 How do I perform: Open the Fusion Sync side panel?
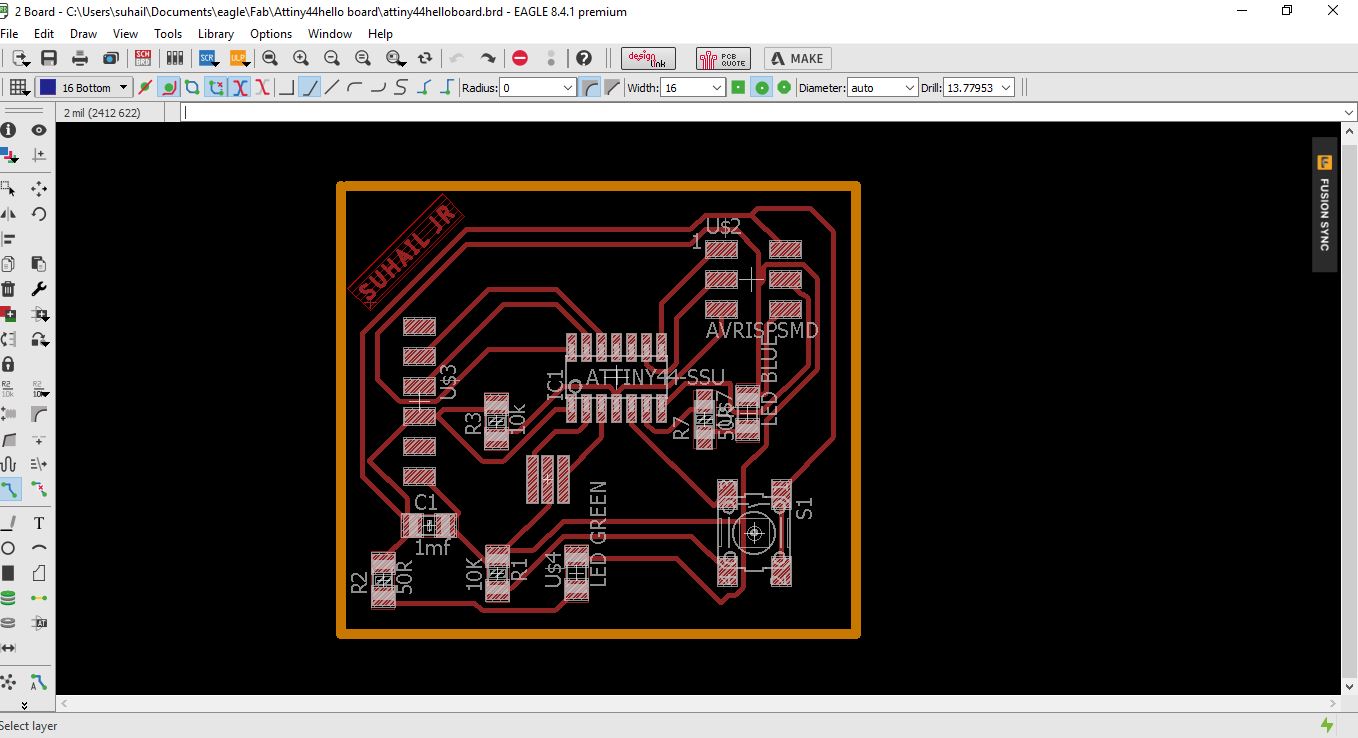[x=1324, y=205]
